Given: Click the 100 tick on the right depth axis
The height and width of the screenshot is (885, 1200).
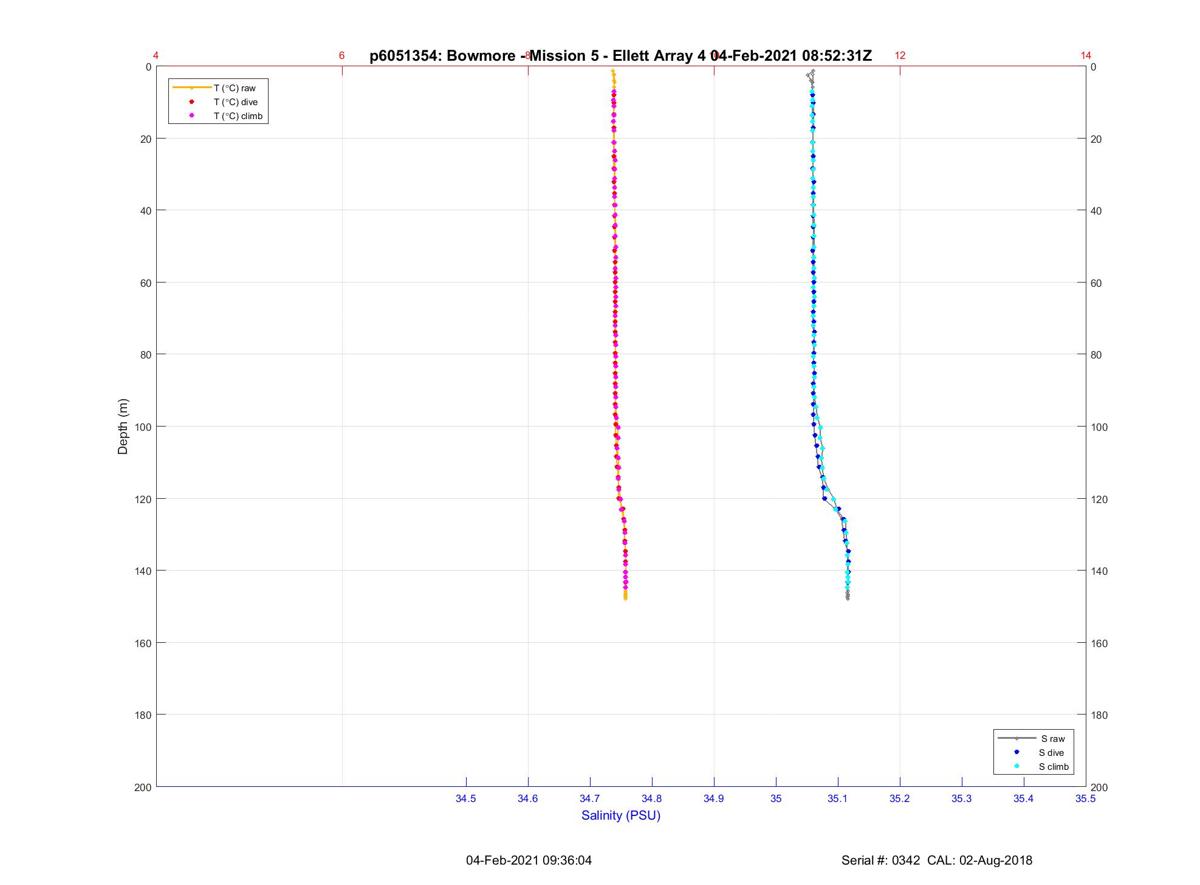Looking at the screenshot, I should click(x=1099, y=427).
